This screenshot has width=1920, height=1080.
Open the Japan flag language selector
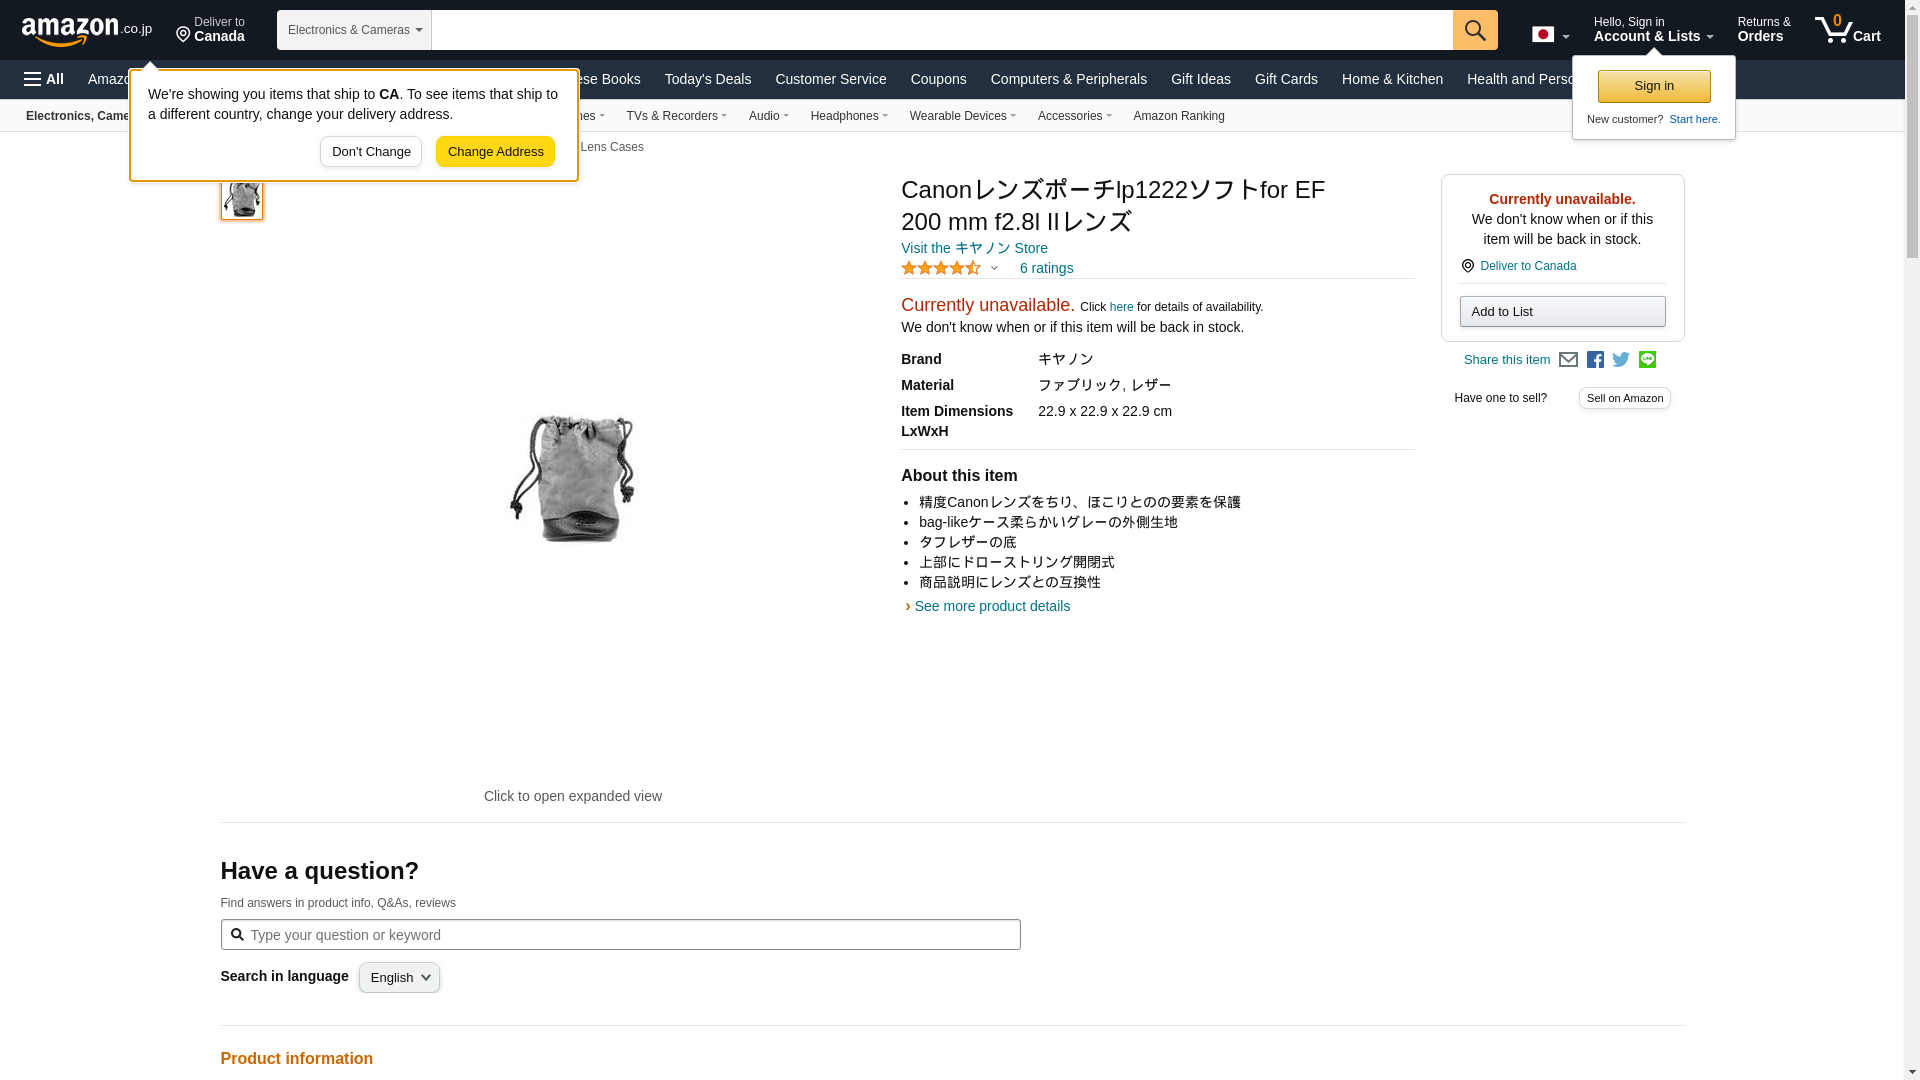click(1550, 35)
